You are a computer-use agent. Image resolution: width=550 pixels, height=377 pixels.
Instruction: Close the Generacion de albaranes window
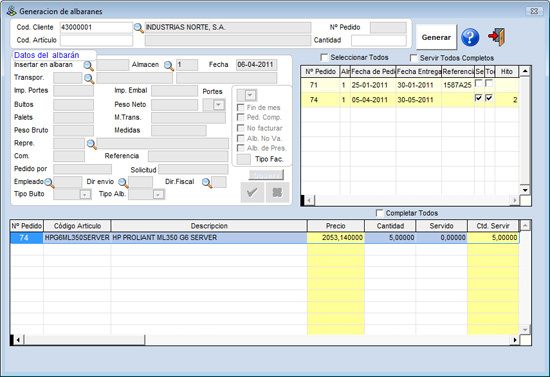[x=534, y=11]
